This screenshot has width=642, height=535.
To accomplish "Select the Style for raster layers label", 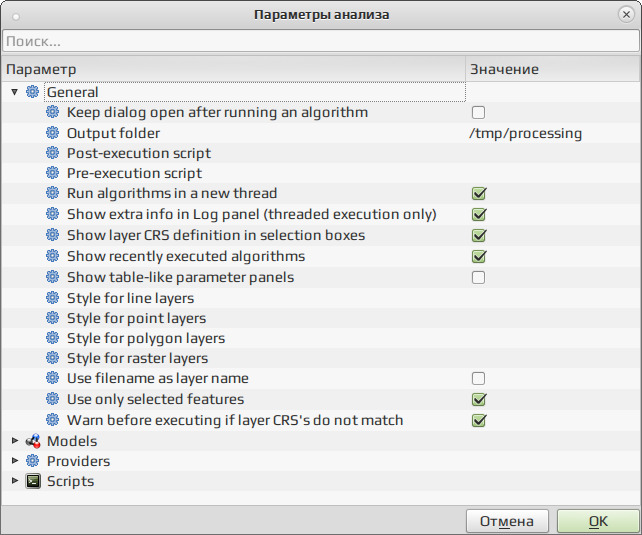I will (x=138, y=358).
